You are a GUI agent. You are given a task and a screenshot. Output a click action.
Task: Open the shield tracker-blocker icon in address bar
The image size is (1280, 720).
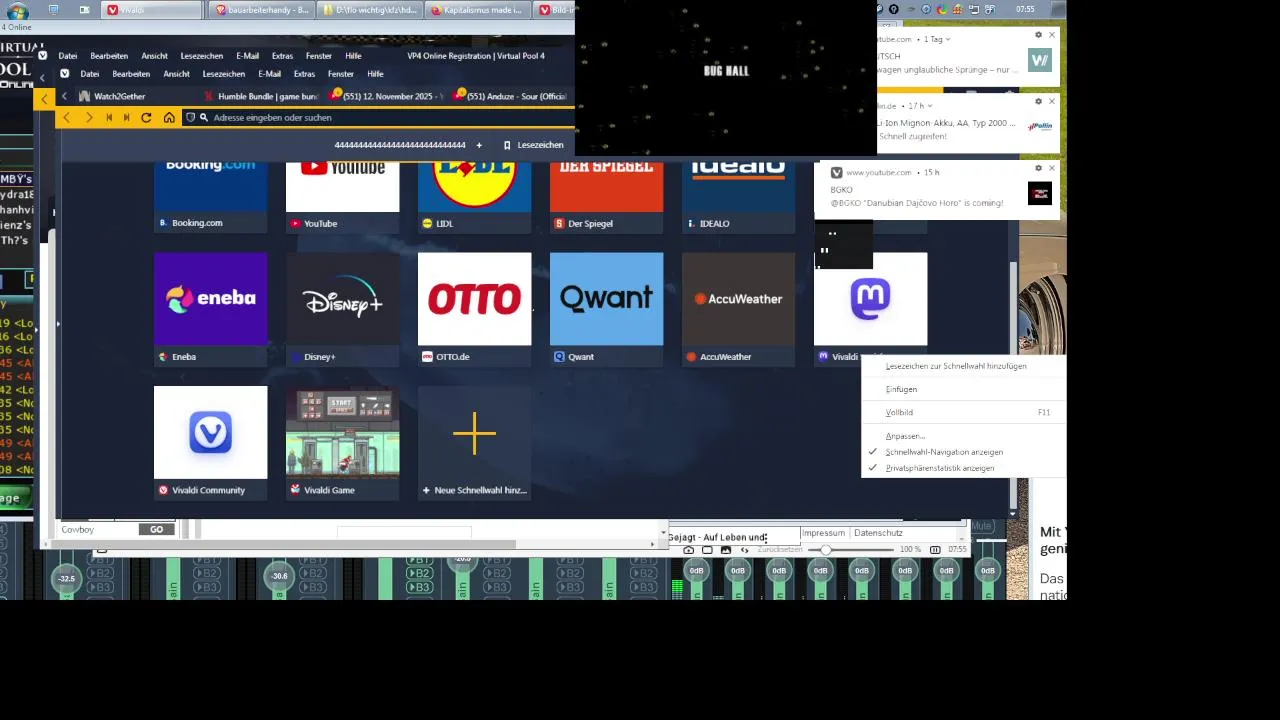190,118
